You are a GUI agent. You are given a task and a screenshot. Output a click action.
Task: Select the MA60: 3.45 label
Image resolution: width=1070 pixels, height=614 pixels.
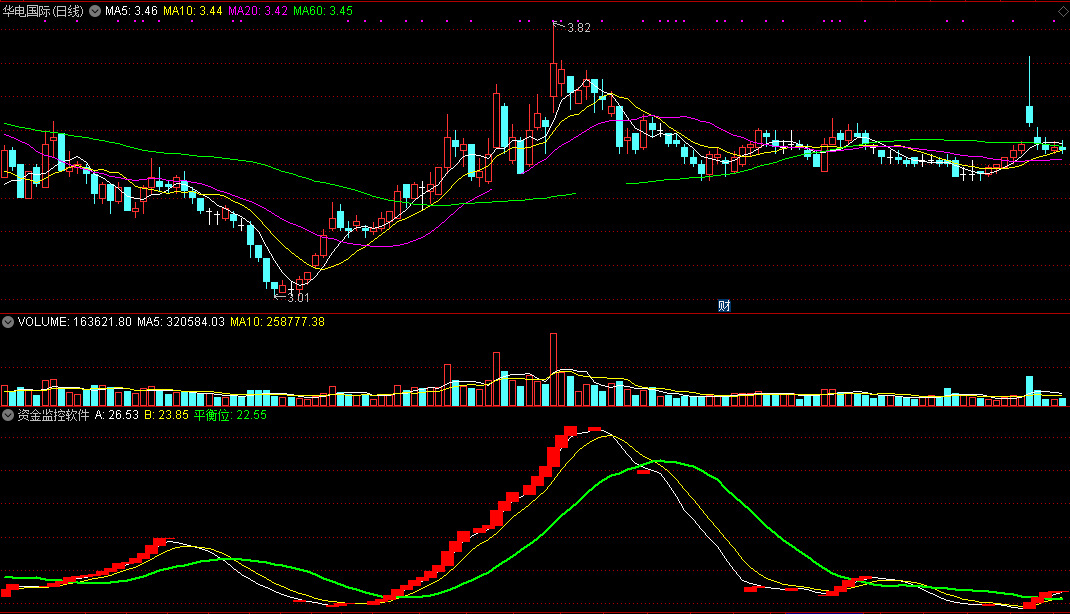pos(323,11)
